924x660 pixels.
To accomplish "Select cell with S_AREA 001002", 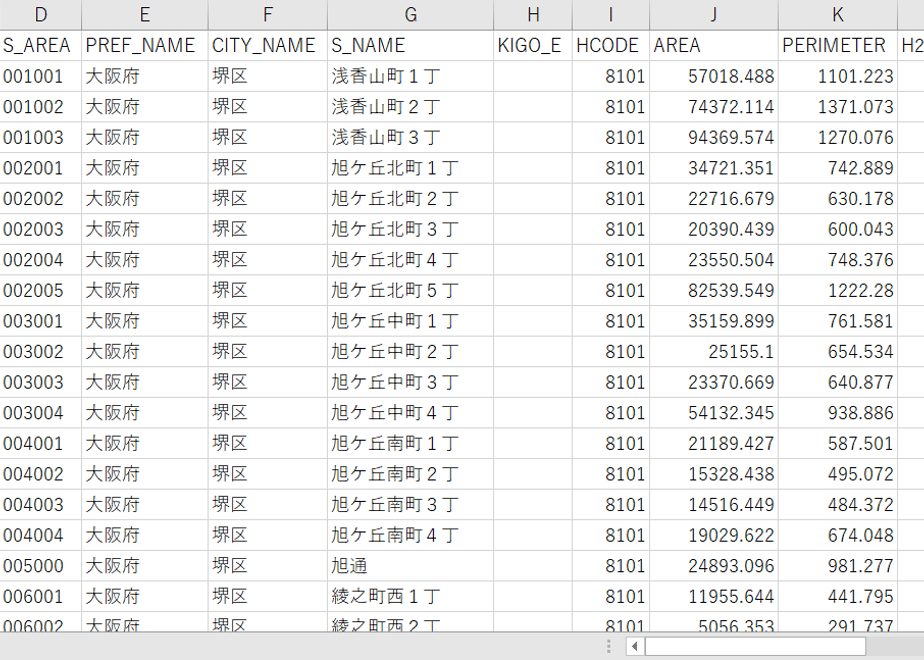I will pyautogui.click(x=41, y=107).
